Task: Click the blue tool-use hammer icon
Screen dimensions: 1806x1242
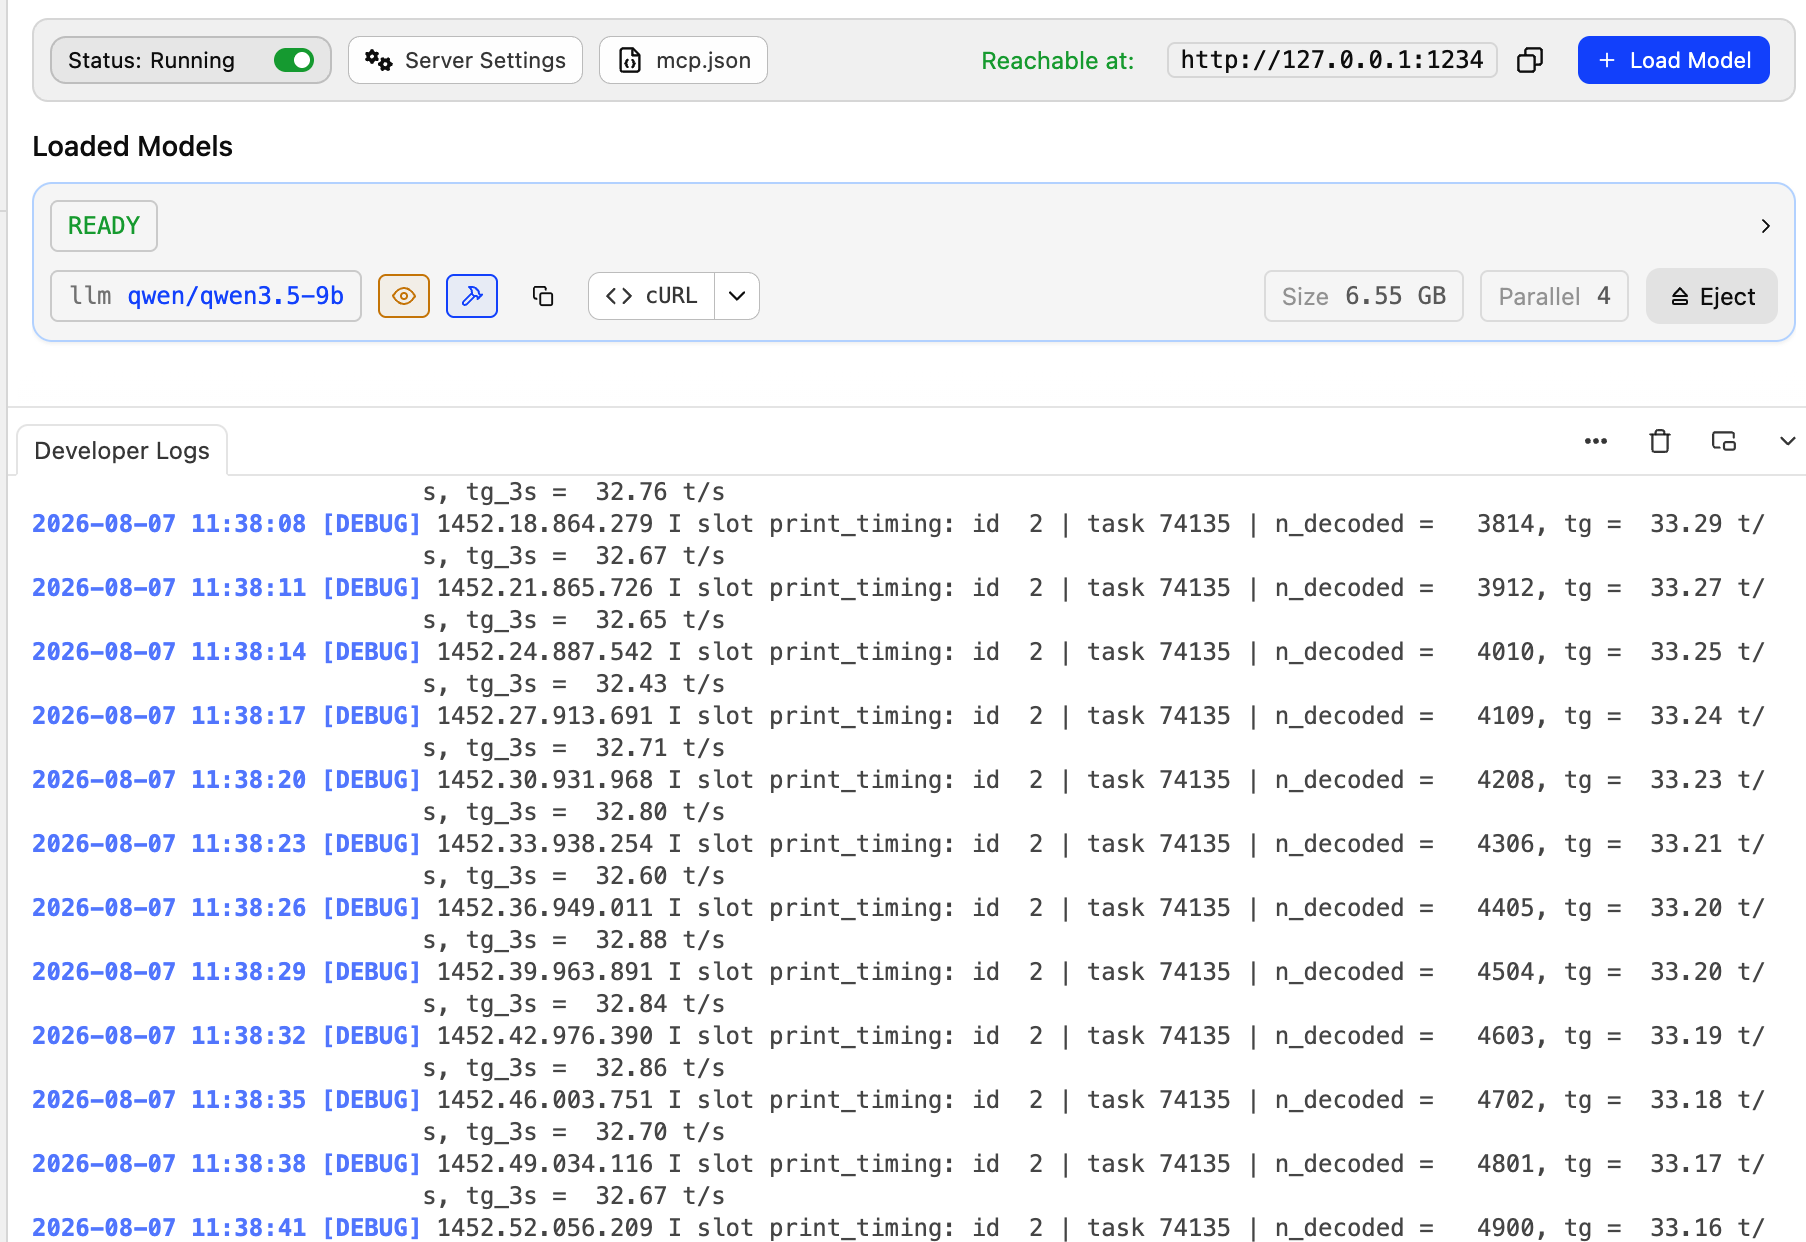Action: [472, 296]
